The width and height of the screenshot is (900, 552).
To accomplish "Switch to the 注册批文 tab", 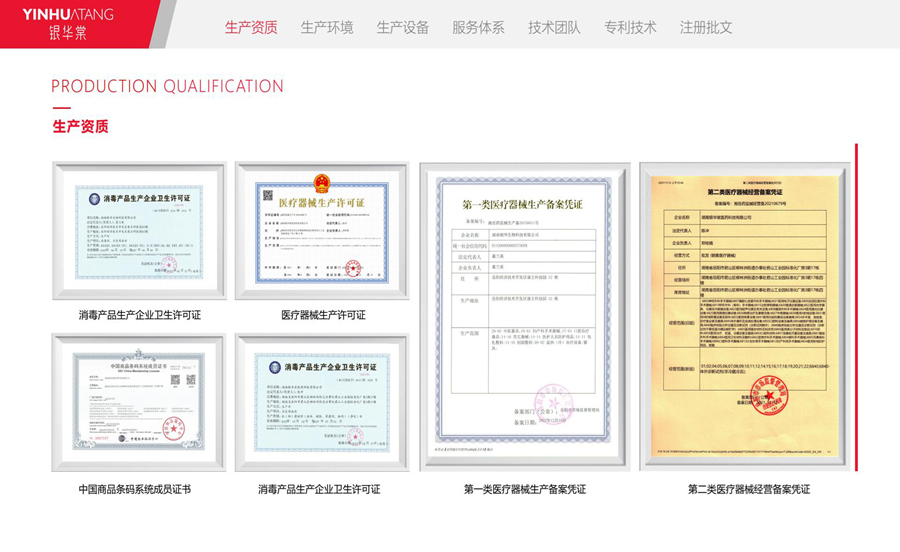I will click(x=706, y=27).
